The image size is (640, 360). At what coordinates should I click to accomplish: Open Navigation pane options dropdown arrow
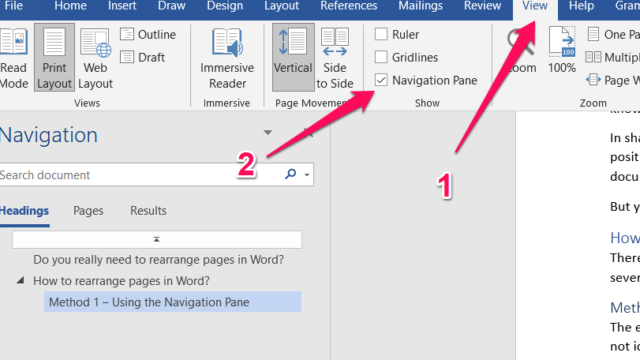click(x=268, y=133)
